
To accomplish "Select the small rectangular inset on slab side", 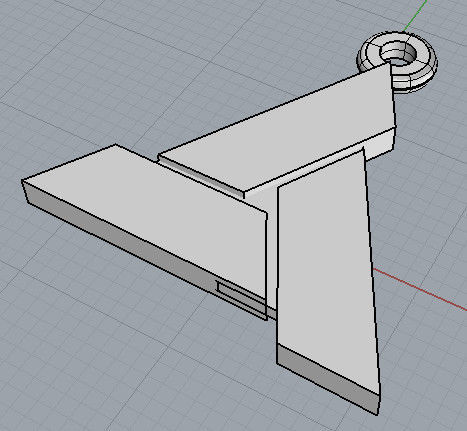I will [242, 297].
